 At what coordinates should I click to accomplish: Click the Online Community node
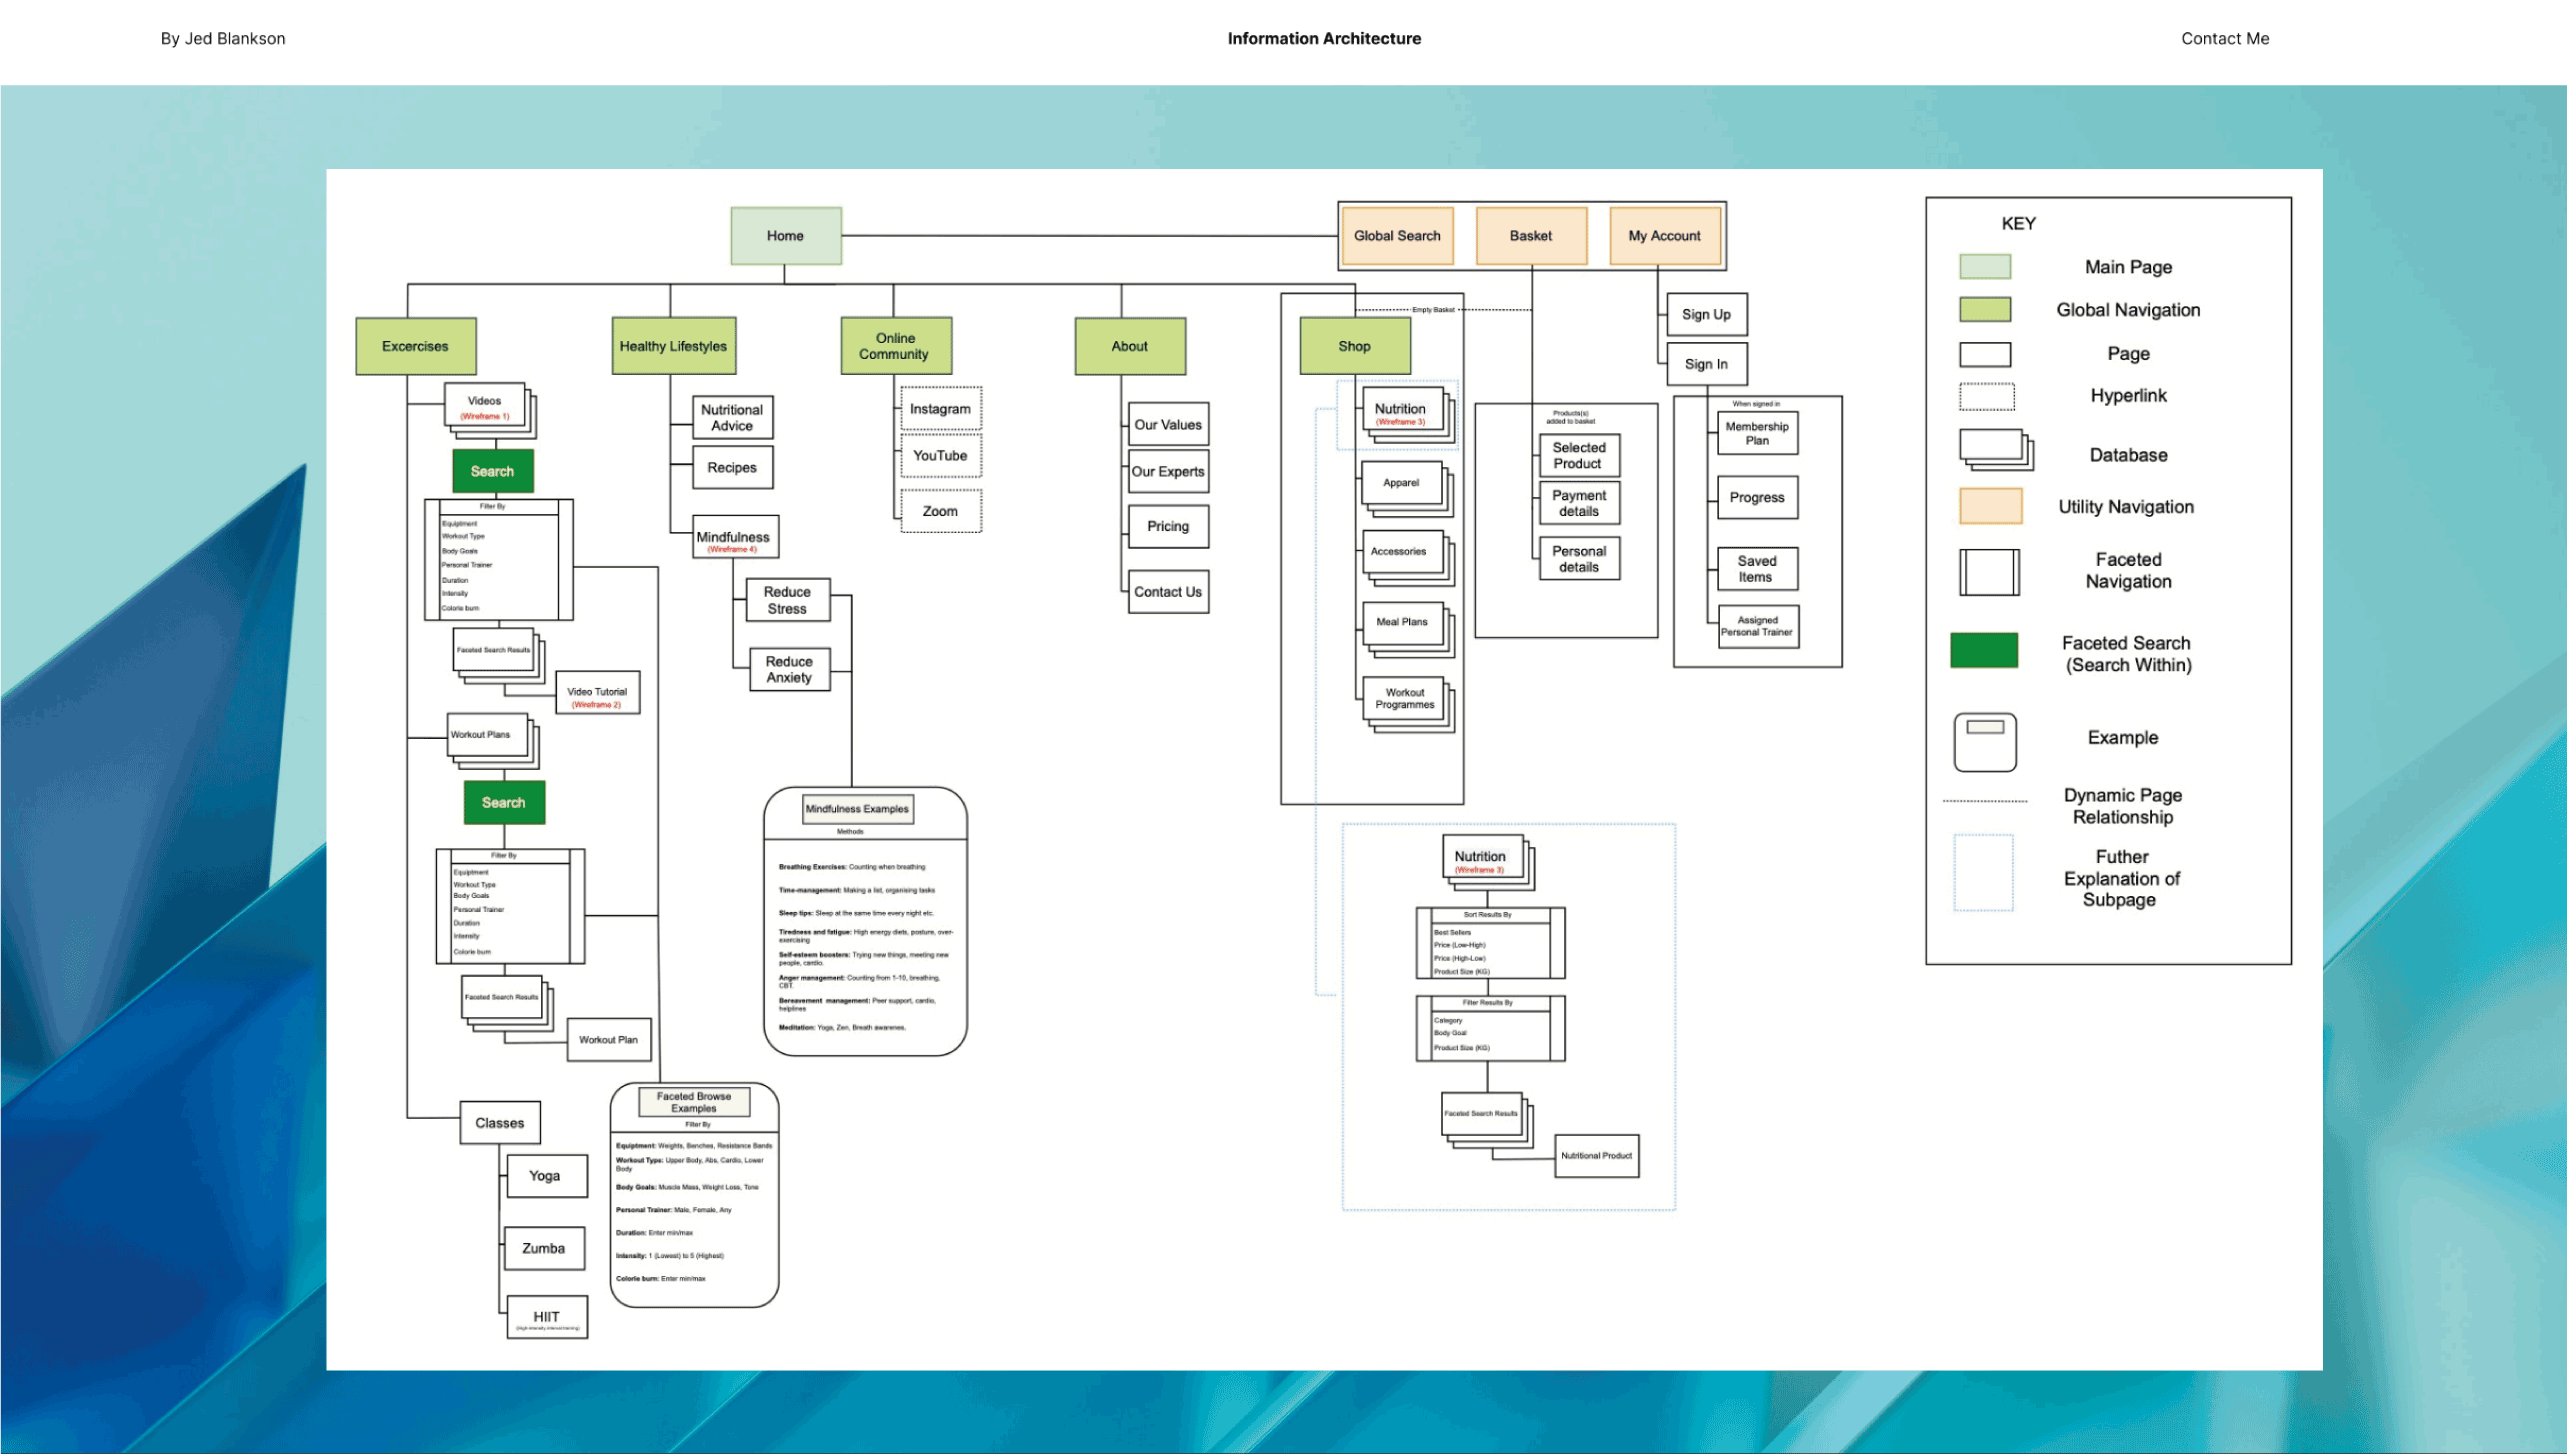895,346
